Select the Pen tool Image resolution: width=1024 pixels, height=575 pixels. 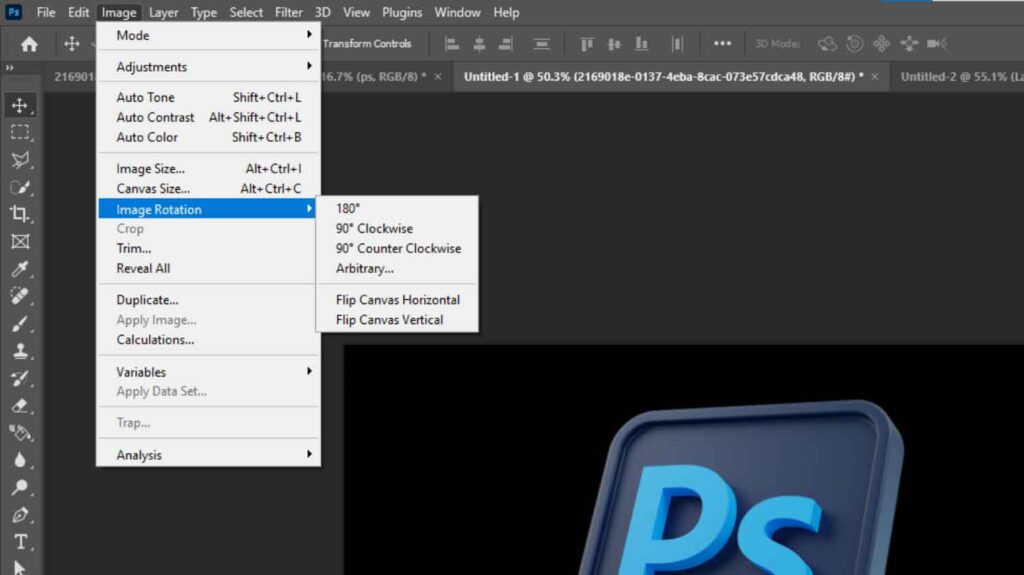pos(20,515)
